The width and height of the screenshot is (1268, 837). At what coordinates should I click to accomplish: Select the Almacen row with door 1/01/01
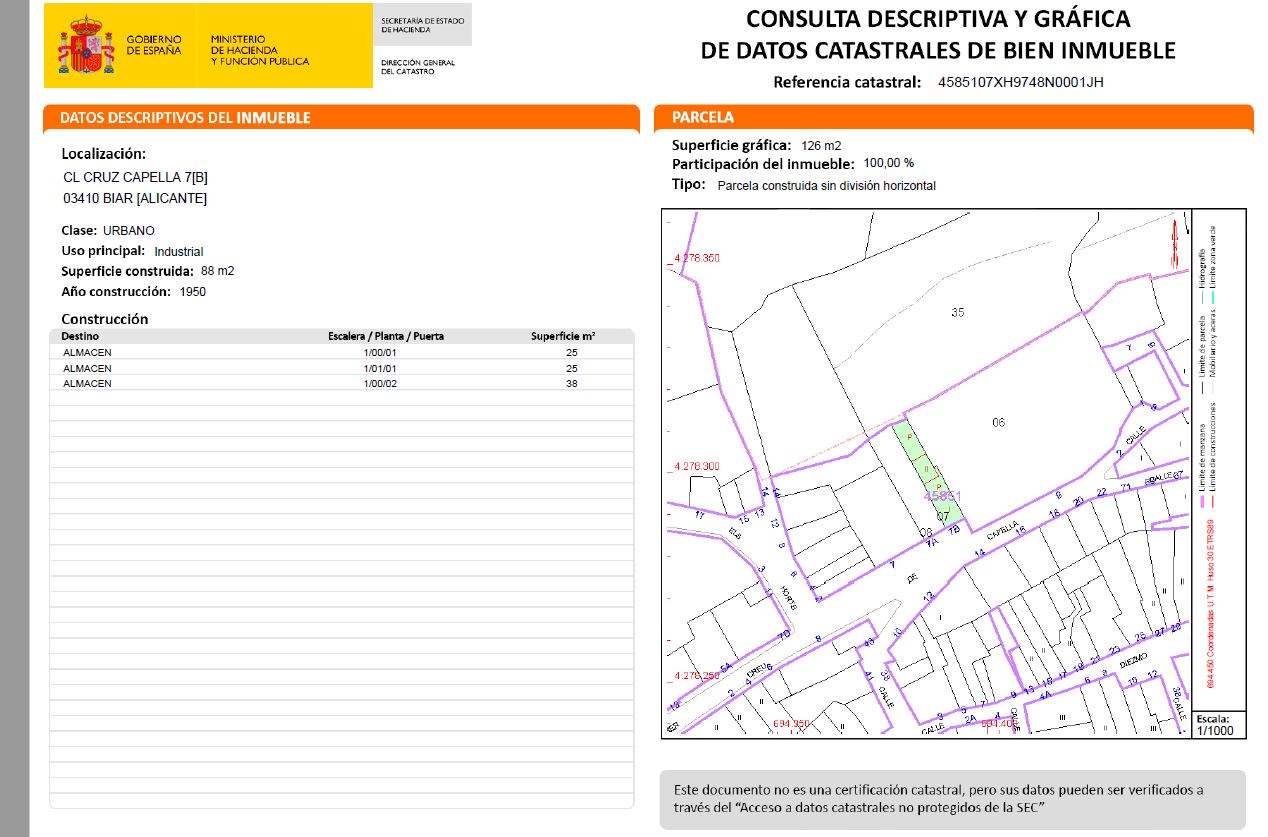[x=340, y=368]
